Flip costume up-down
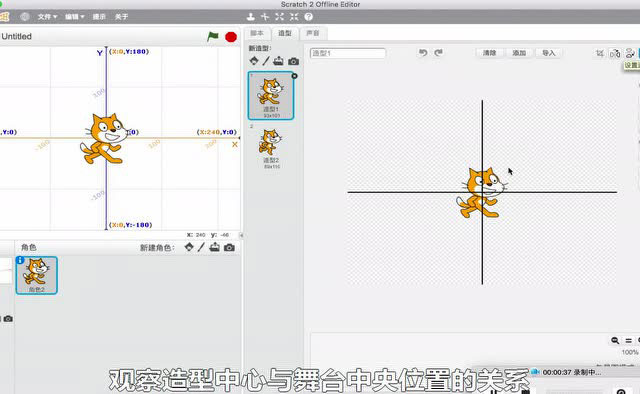 630,53
